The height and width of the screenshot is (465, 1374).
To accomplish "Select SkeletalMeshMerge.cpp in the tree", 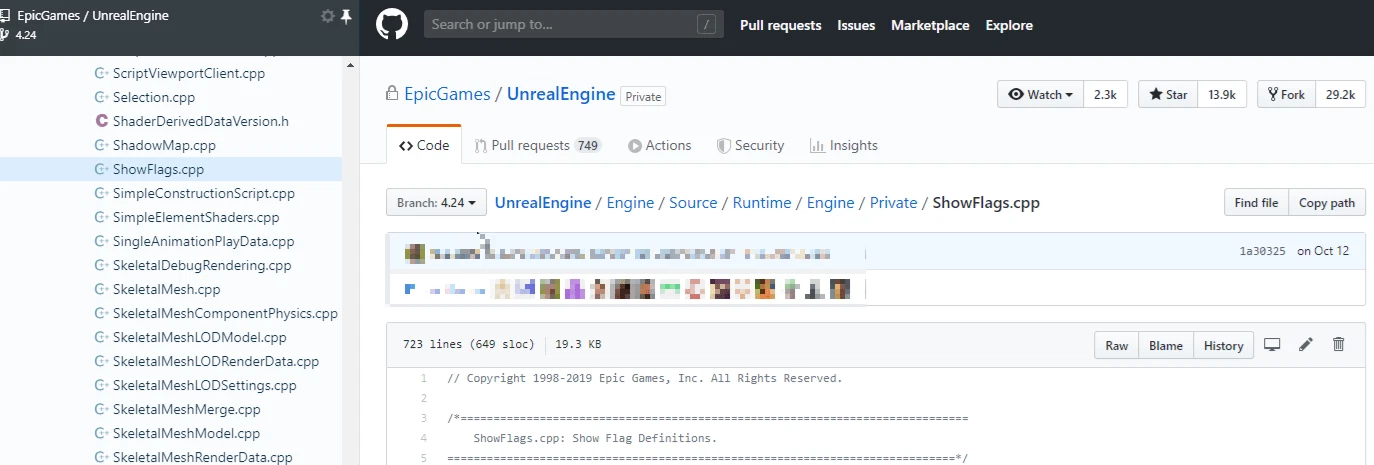I will (187, 409).
